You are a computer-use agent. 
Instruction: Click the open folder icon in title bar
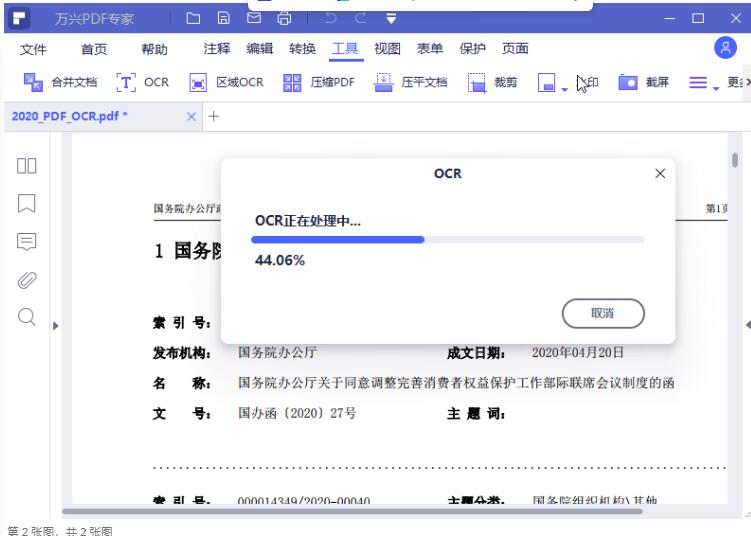tap(193, 19)
